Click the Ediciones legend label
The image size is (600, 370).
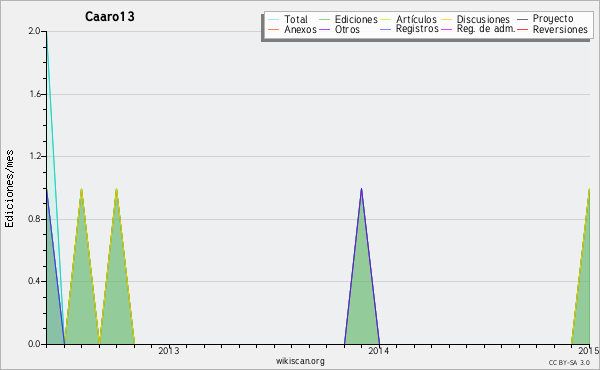[x=356, y=19]
